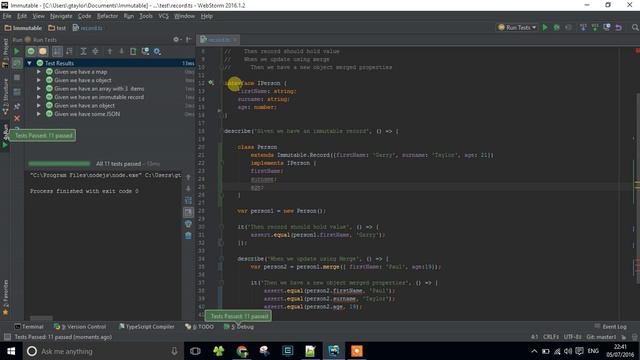This screenshot has width=640, height=360.
Task: Open test runner settings gear in test toolbar
Action: [x=157, y=51]
